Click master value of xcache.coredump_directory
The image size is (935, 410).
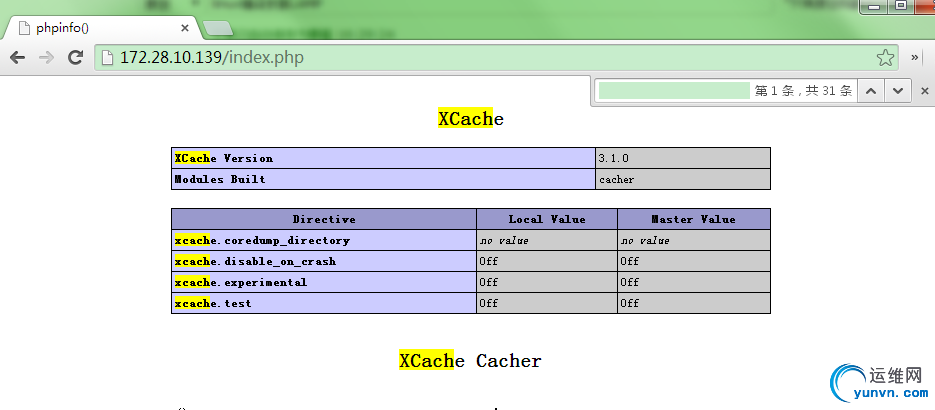(645, 241)
